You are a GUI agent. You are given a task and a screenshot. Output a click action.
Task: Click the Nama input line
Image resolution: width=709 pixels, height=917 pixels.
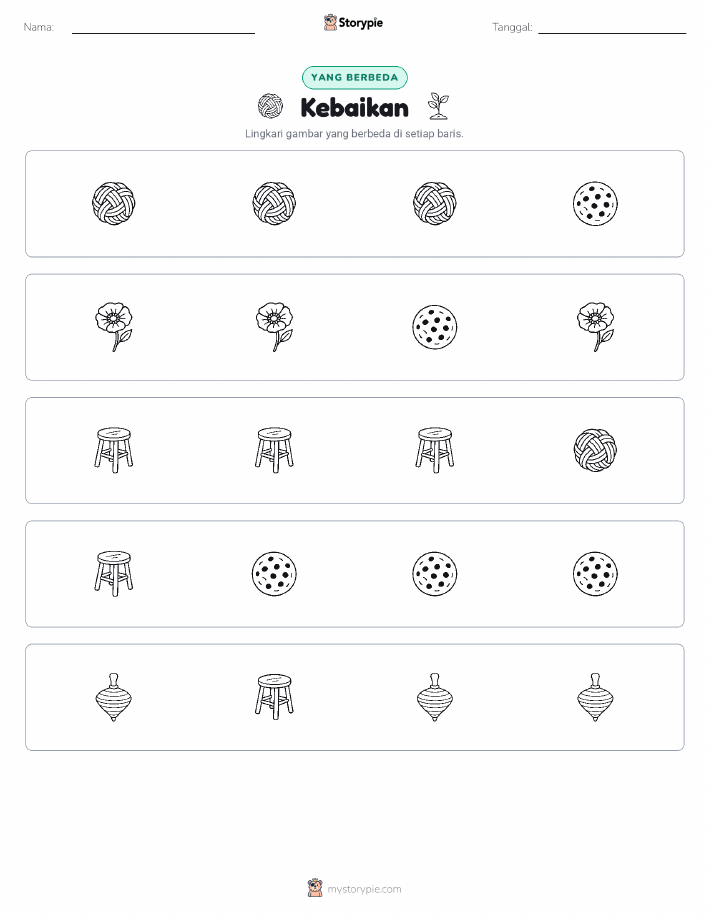pos(163,27)
